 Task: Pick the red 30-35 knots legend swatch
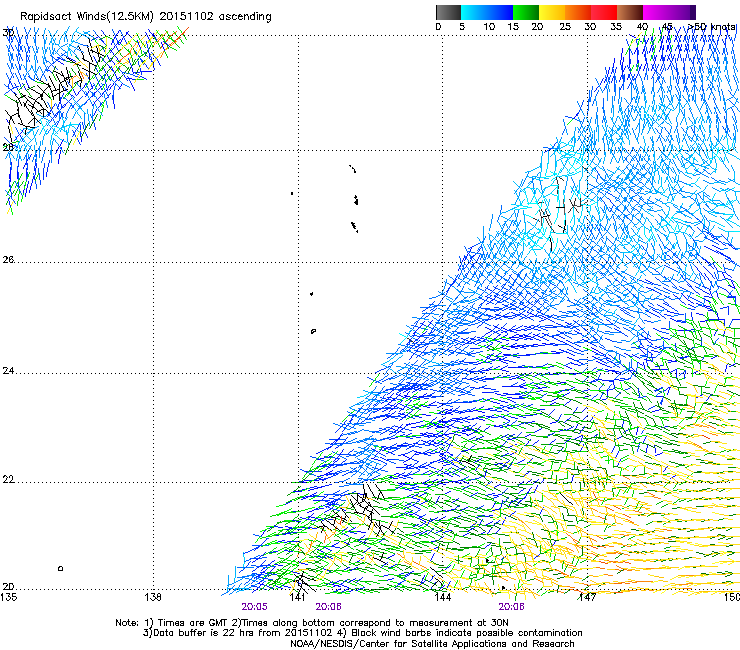[604, 12]
